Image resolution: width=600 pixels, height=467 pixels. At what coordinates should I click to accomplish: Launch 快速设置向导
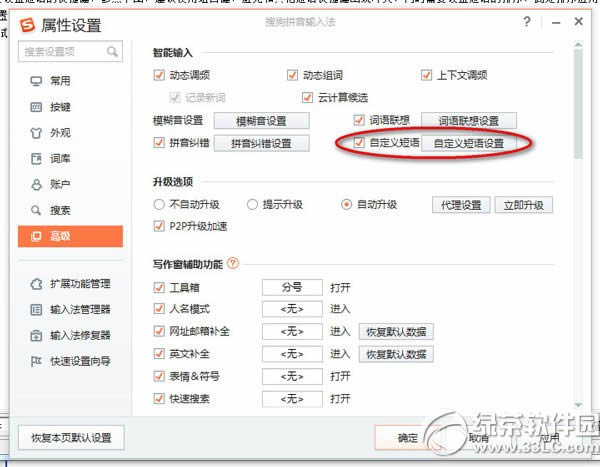point(80,361)
